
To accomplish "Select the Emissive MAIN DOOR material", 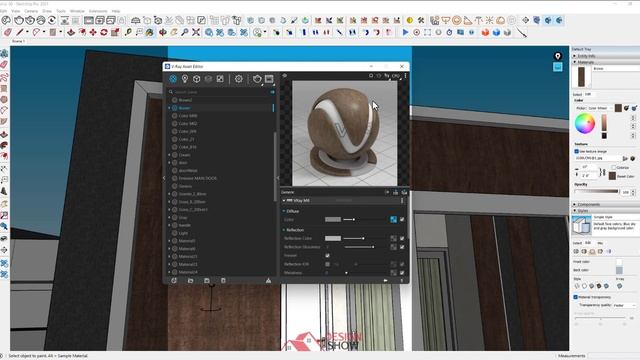I will 198,178.
